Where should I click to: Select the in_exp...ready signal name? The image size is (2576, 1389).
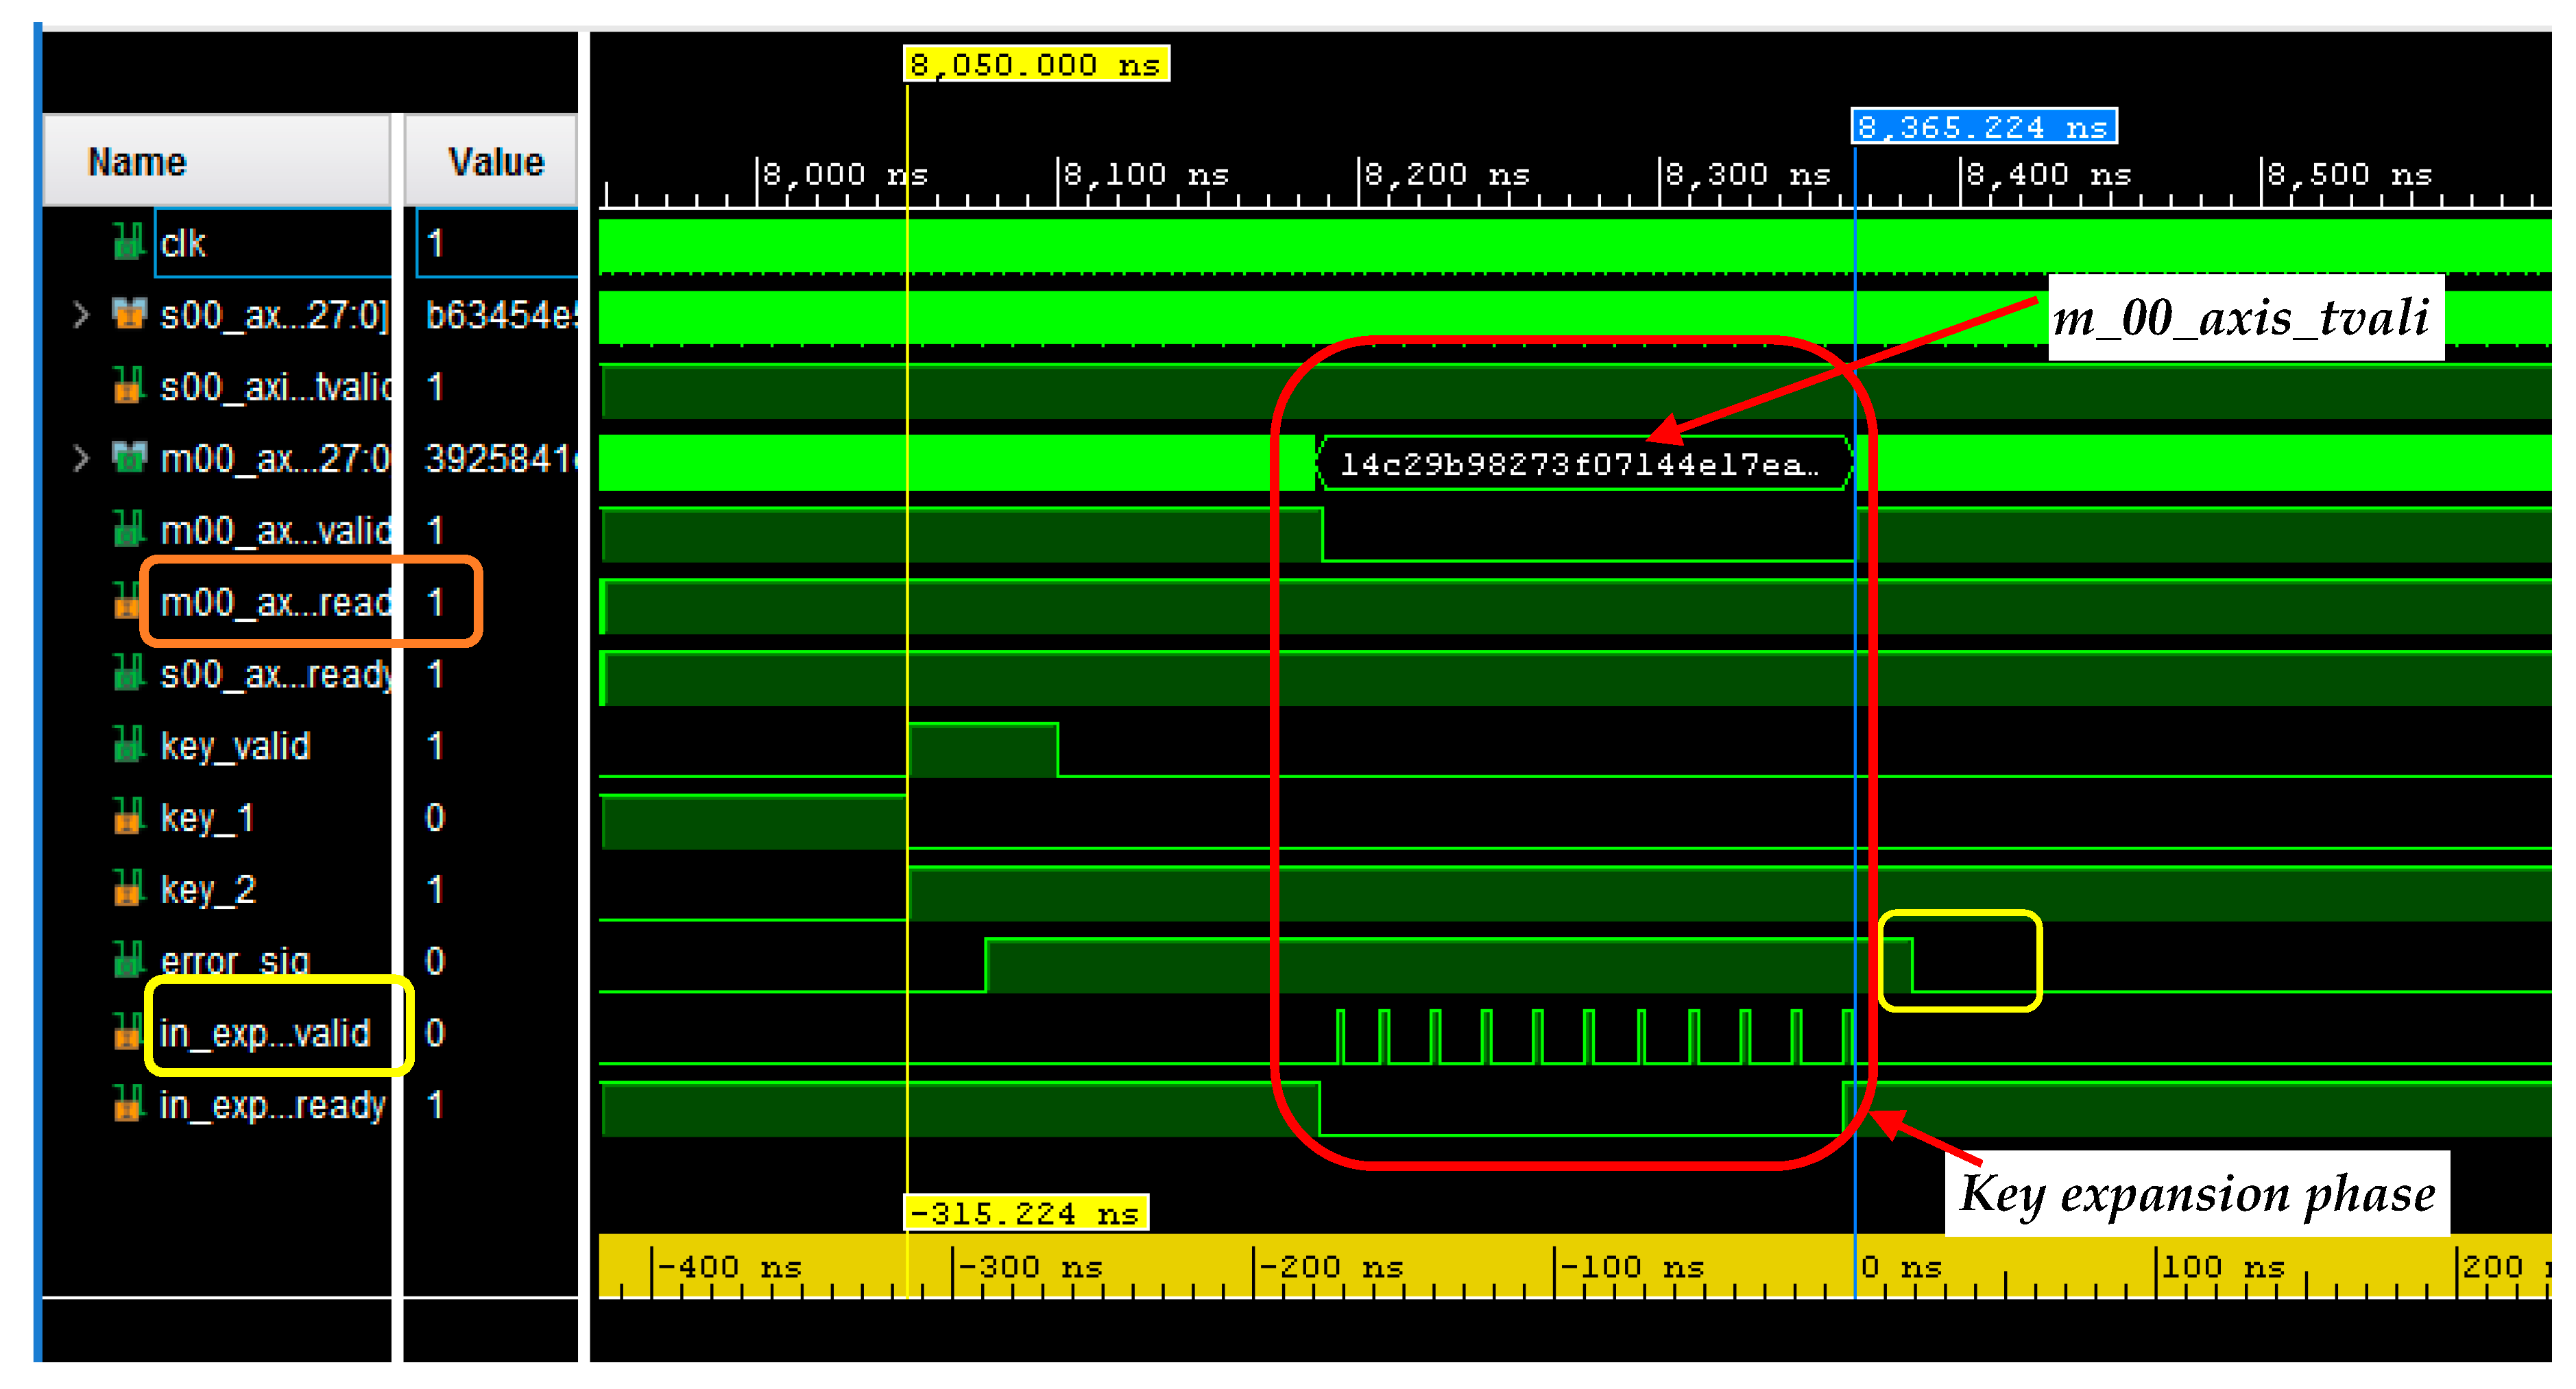coord(272,1105)
